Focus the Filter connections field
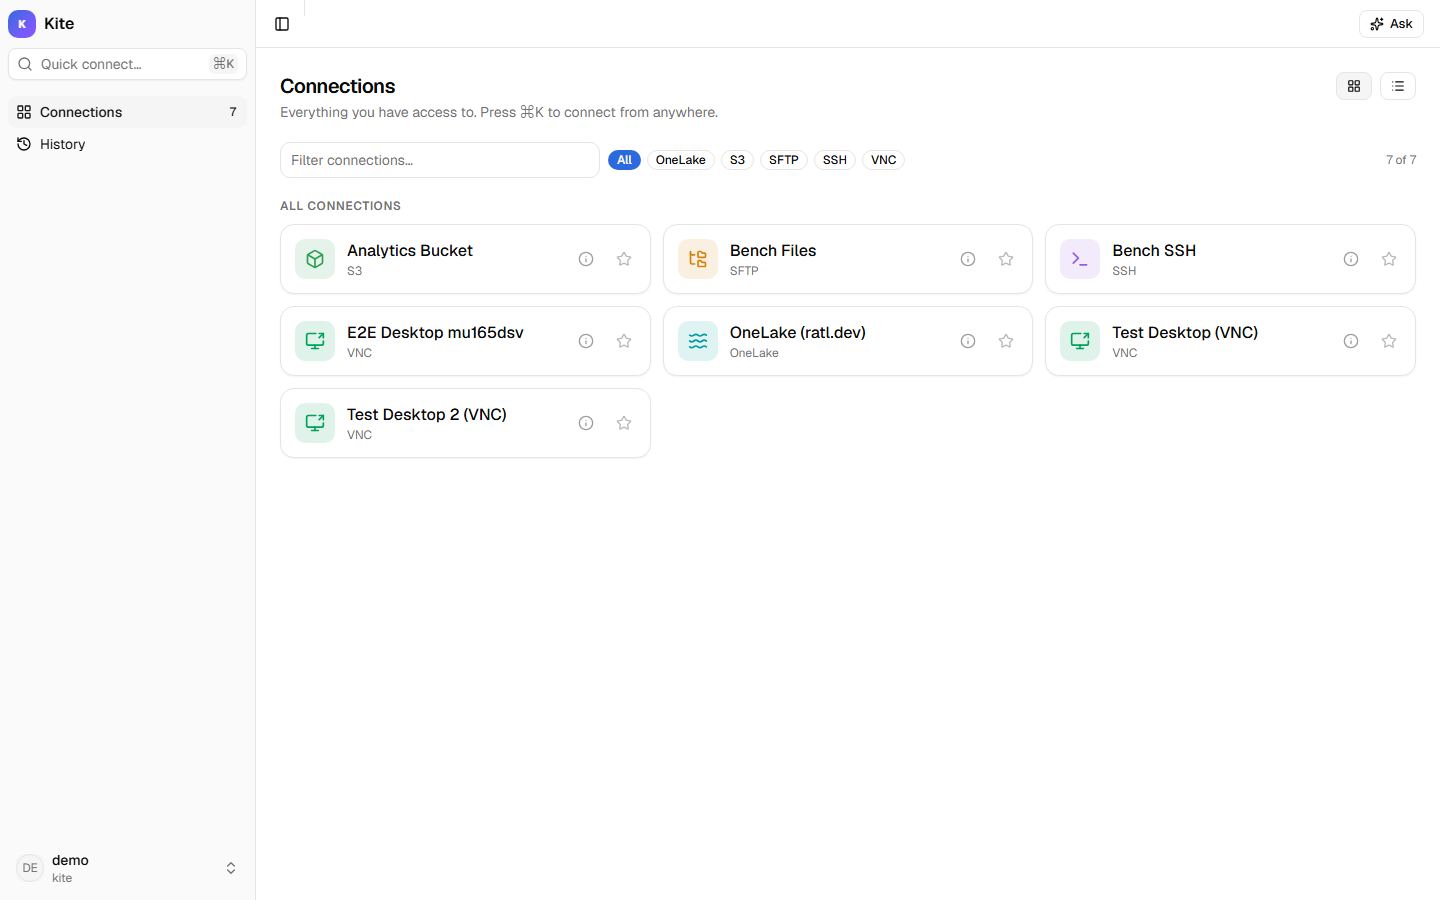 tap(440, 160)
